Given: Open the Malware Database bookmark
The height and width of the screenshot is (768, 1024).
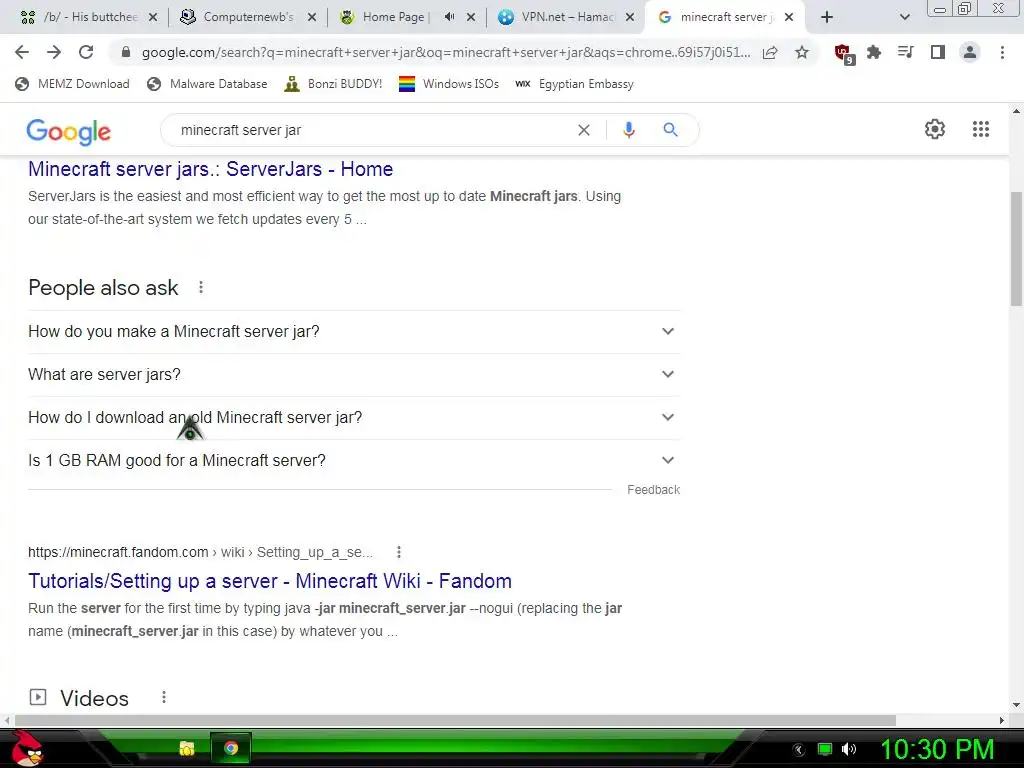Looking at the screenshot, I should pos(208,84).
